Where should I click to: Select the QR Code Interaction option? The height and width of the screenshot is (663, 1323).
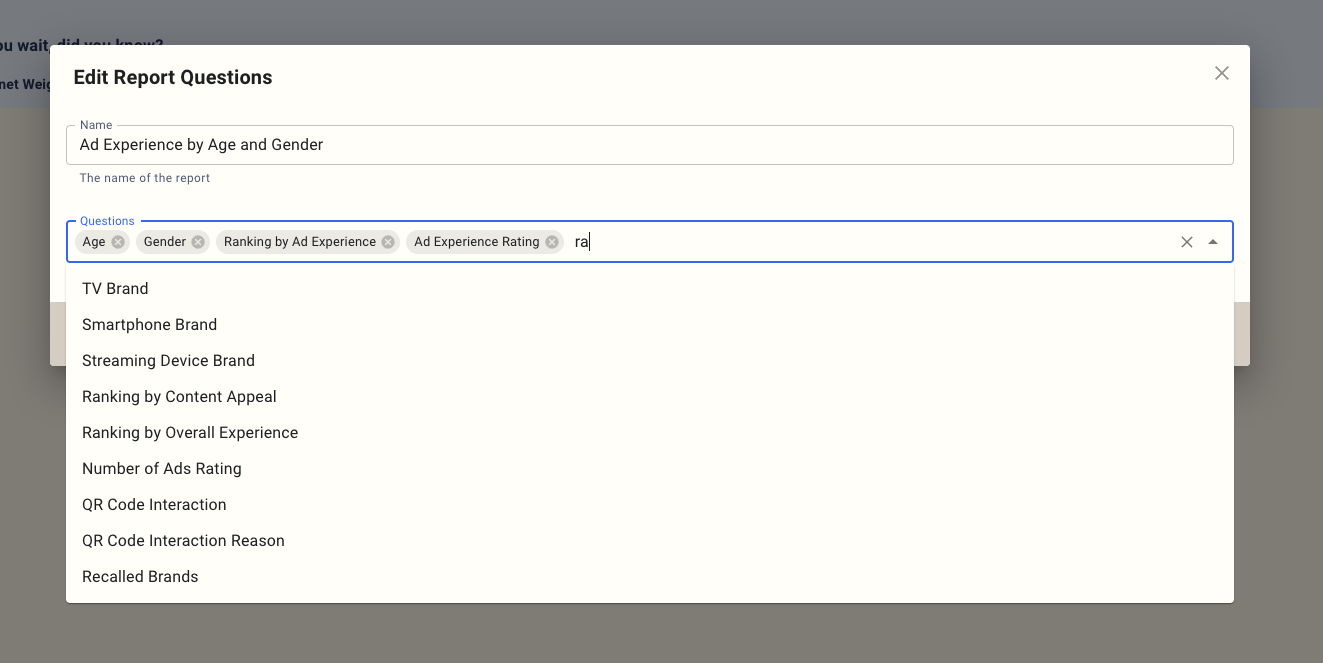coord(154,505)
